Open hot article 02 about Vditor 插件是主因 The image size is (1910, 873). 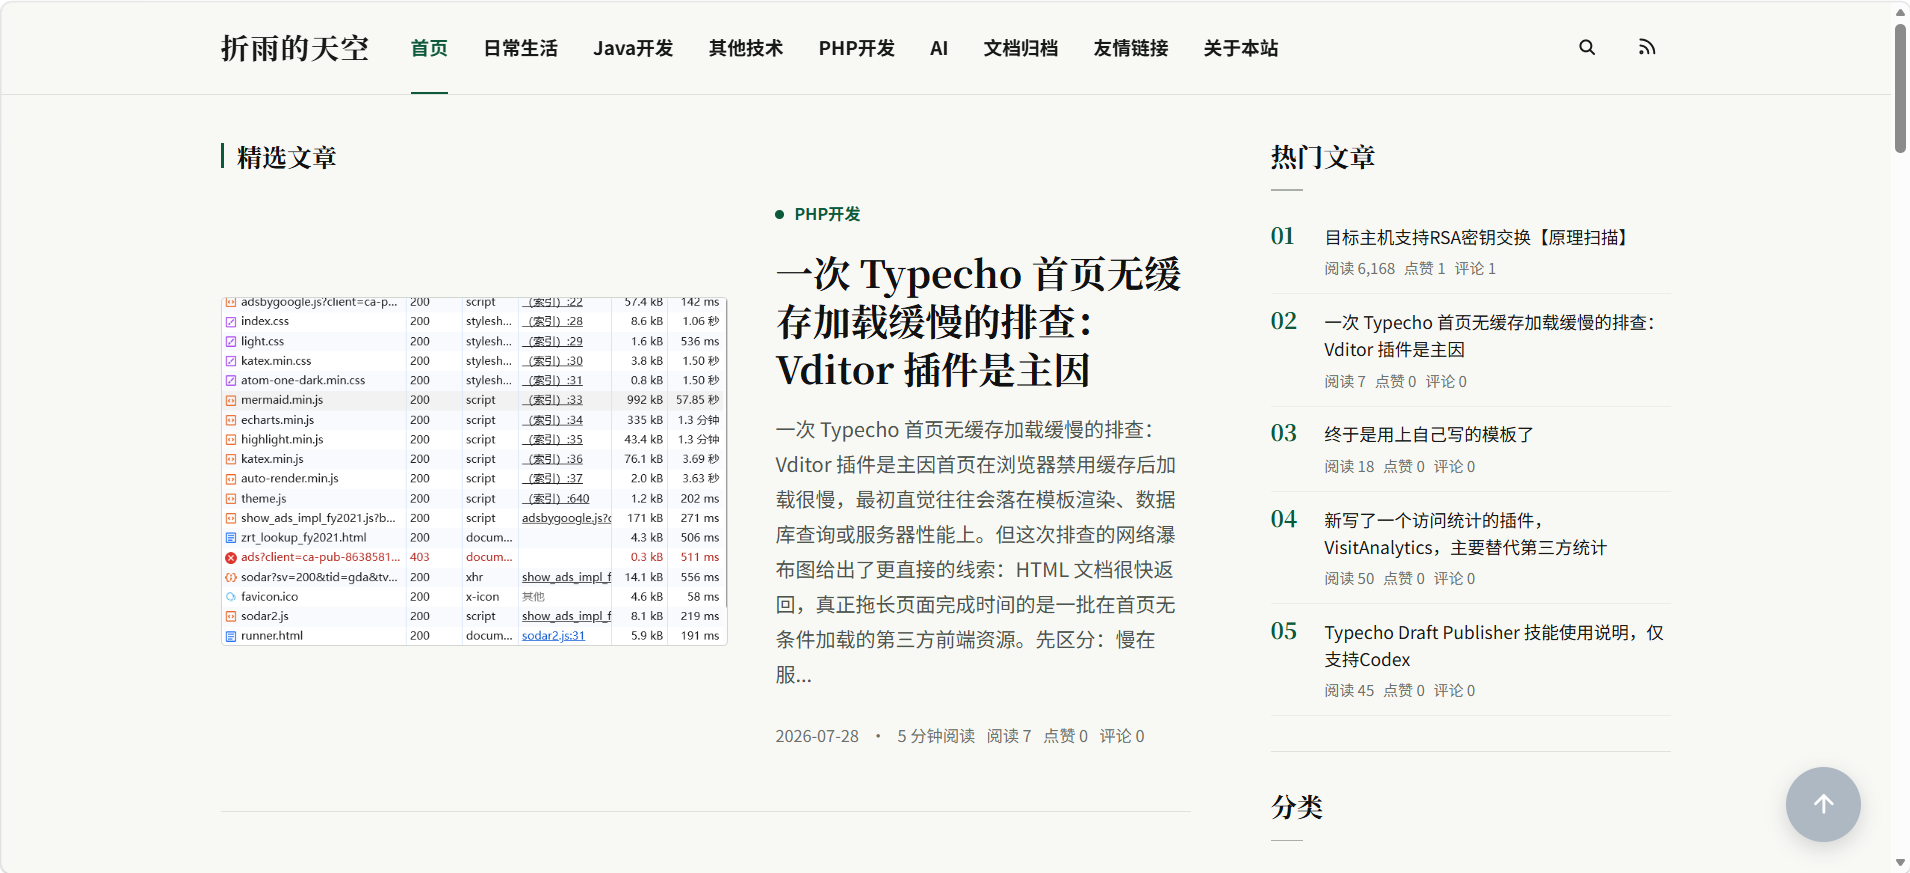pos(1491,336)
